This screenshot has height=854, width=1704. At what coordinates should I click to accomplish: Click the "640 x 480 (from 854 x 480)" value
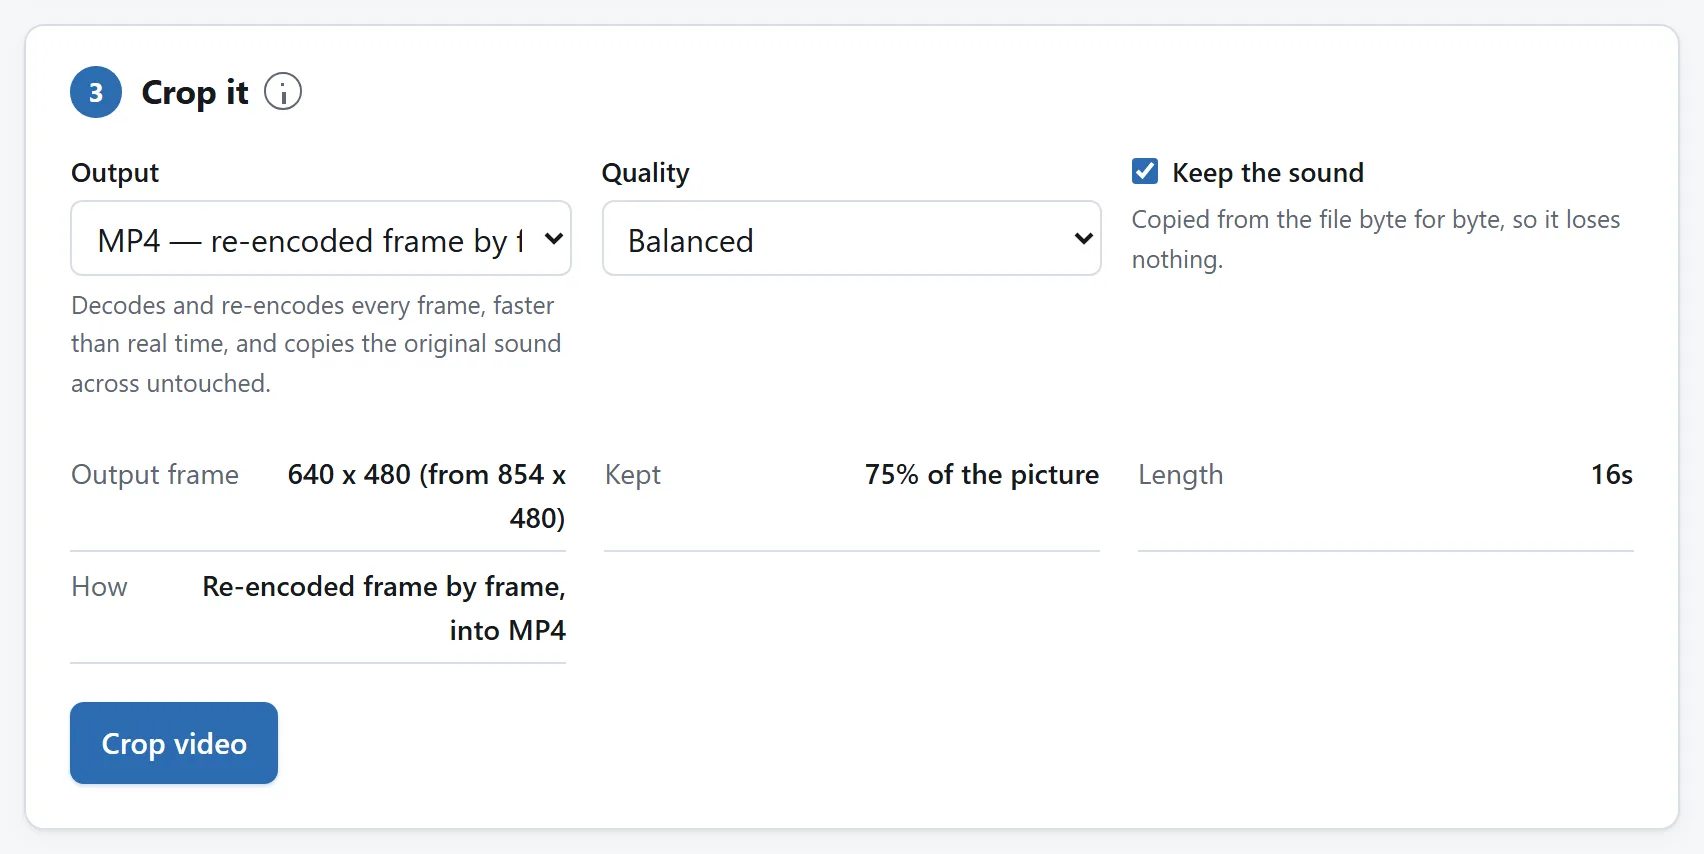[427, 496]
